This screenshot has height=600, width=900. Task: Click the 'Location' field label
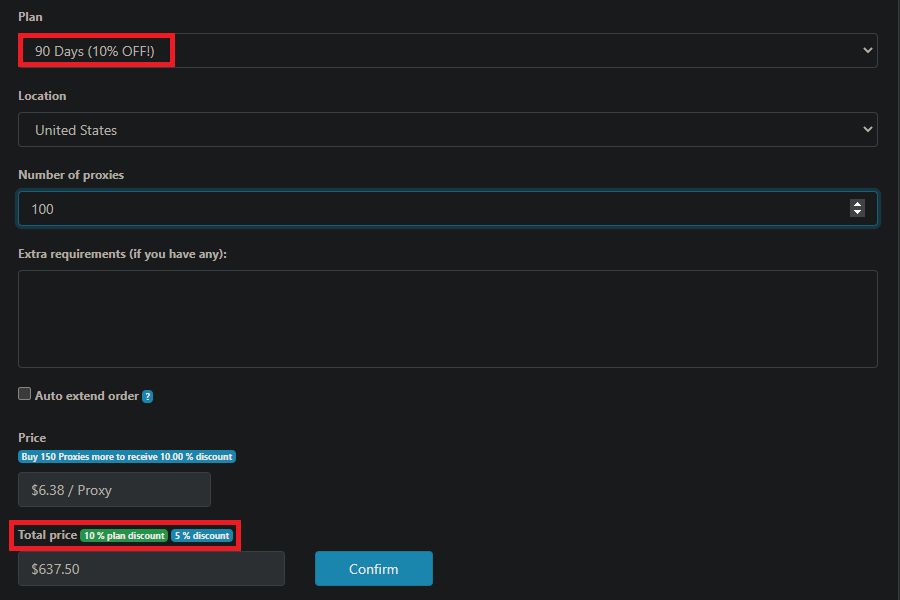click(42, 96)
